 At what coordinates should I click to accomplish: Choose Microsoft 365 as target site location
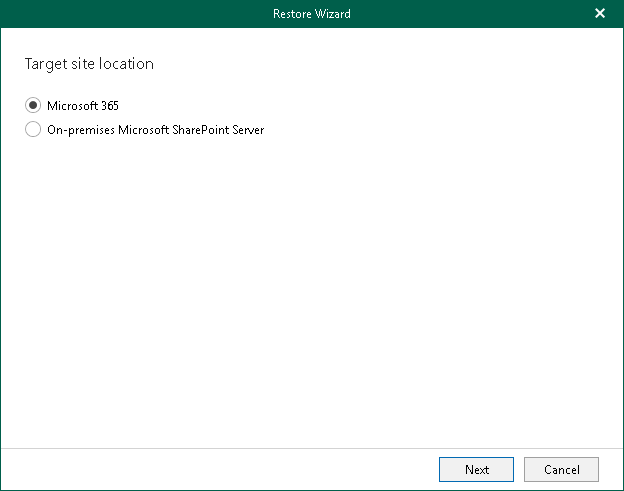coord(33,105)
